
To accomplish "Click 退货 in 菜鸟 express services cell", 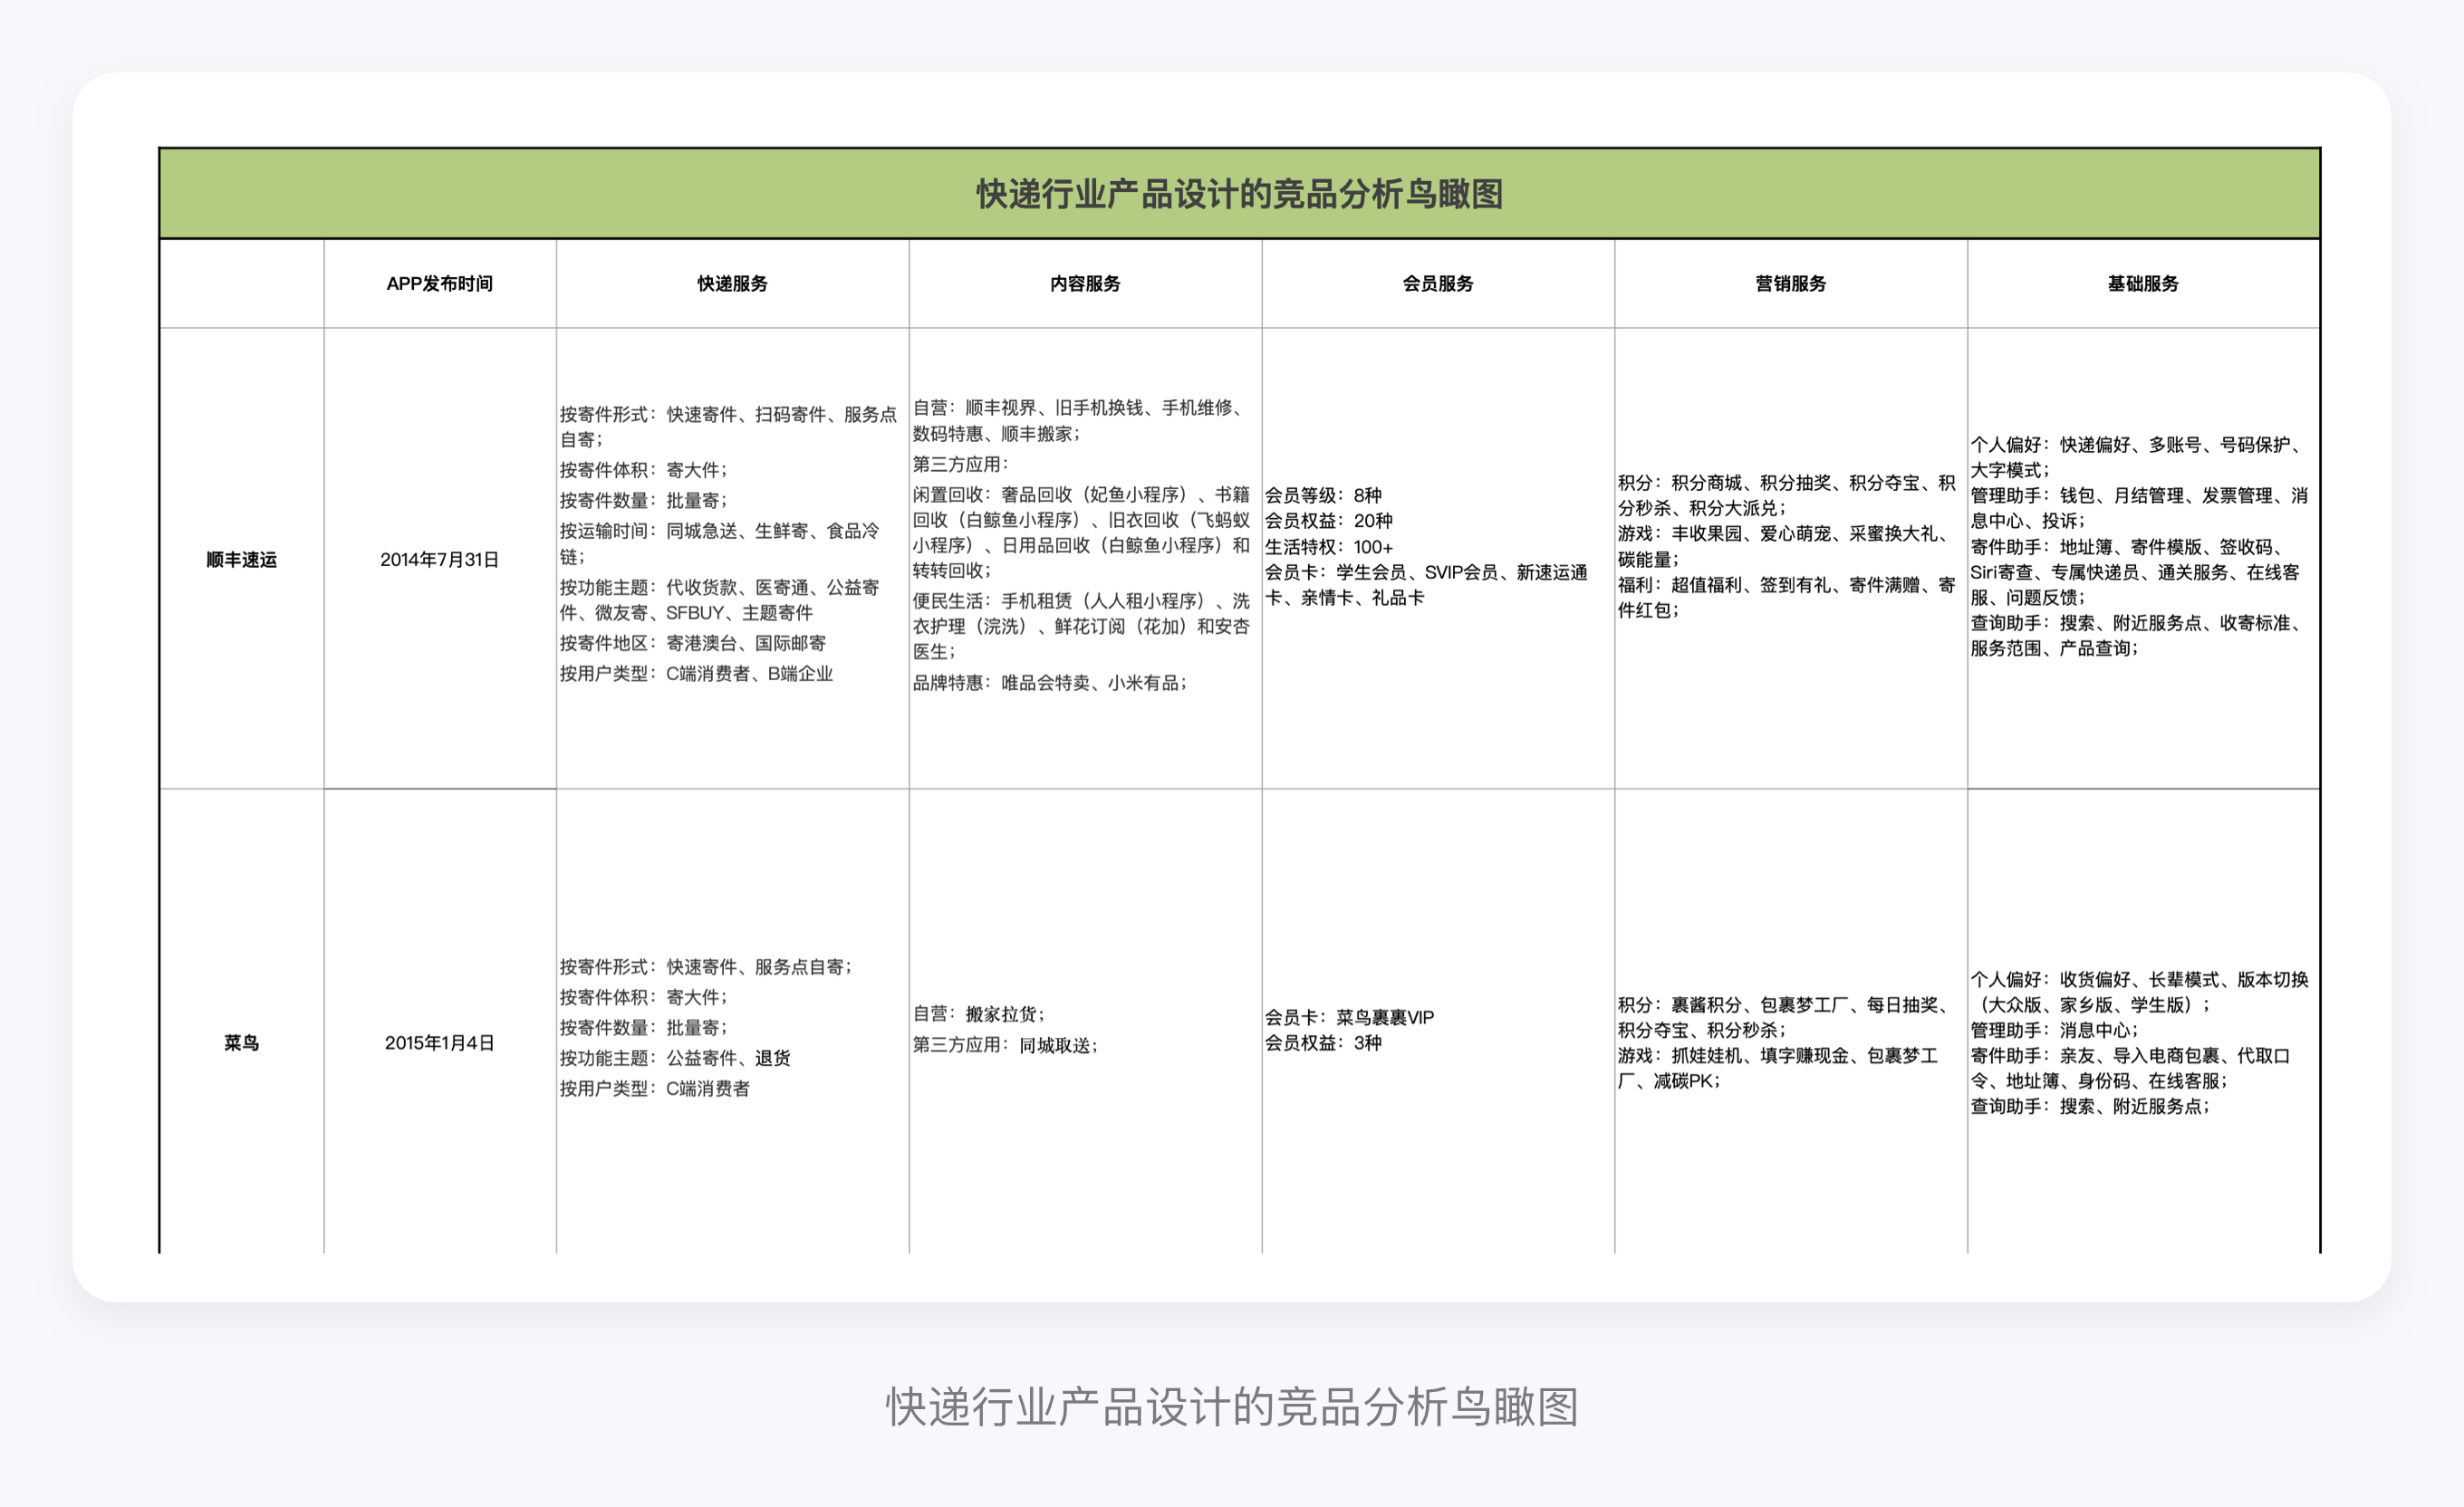I will coord(771,1058).
